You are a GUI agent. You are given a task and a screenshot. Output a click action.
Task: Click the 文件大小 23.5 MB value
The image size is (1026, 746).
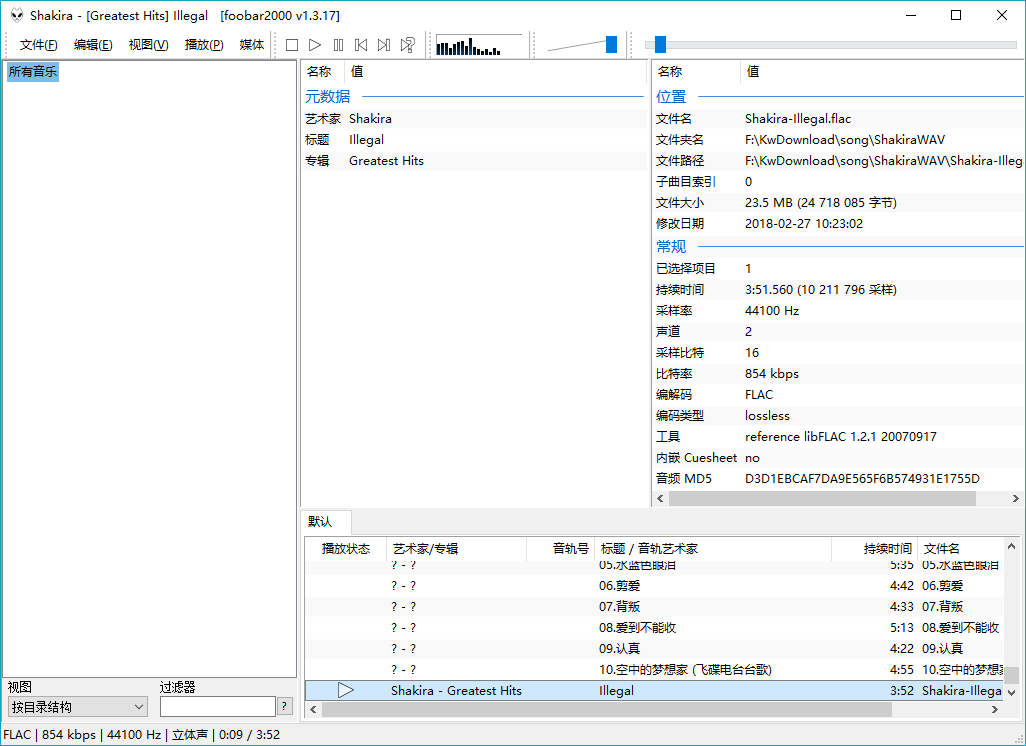click(821, 202)
